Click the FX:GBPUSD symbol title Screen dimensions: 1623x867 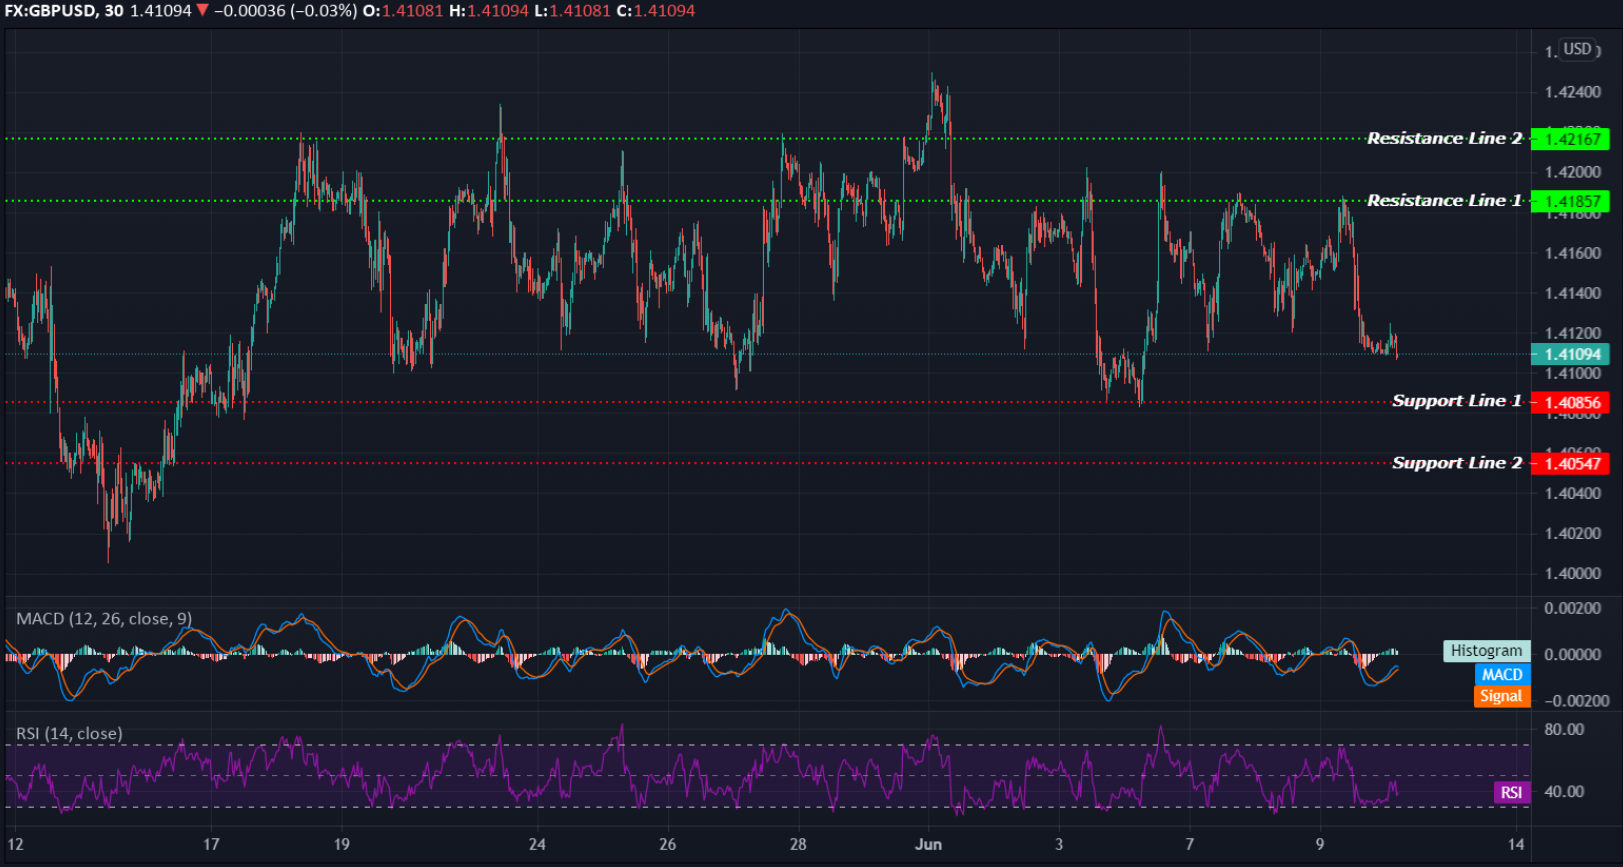[x=50, y=11]
